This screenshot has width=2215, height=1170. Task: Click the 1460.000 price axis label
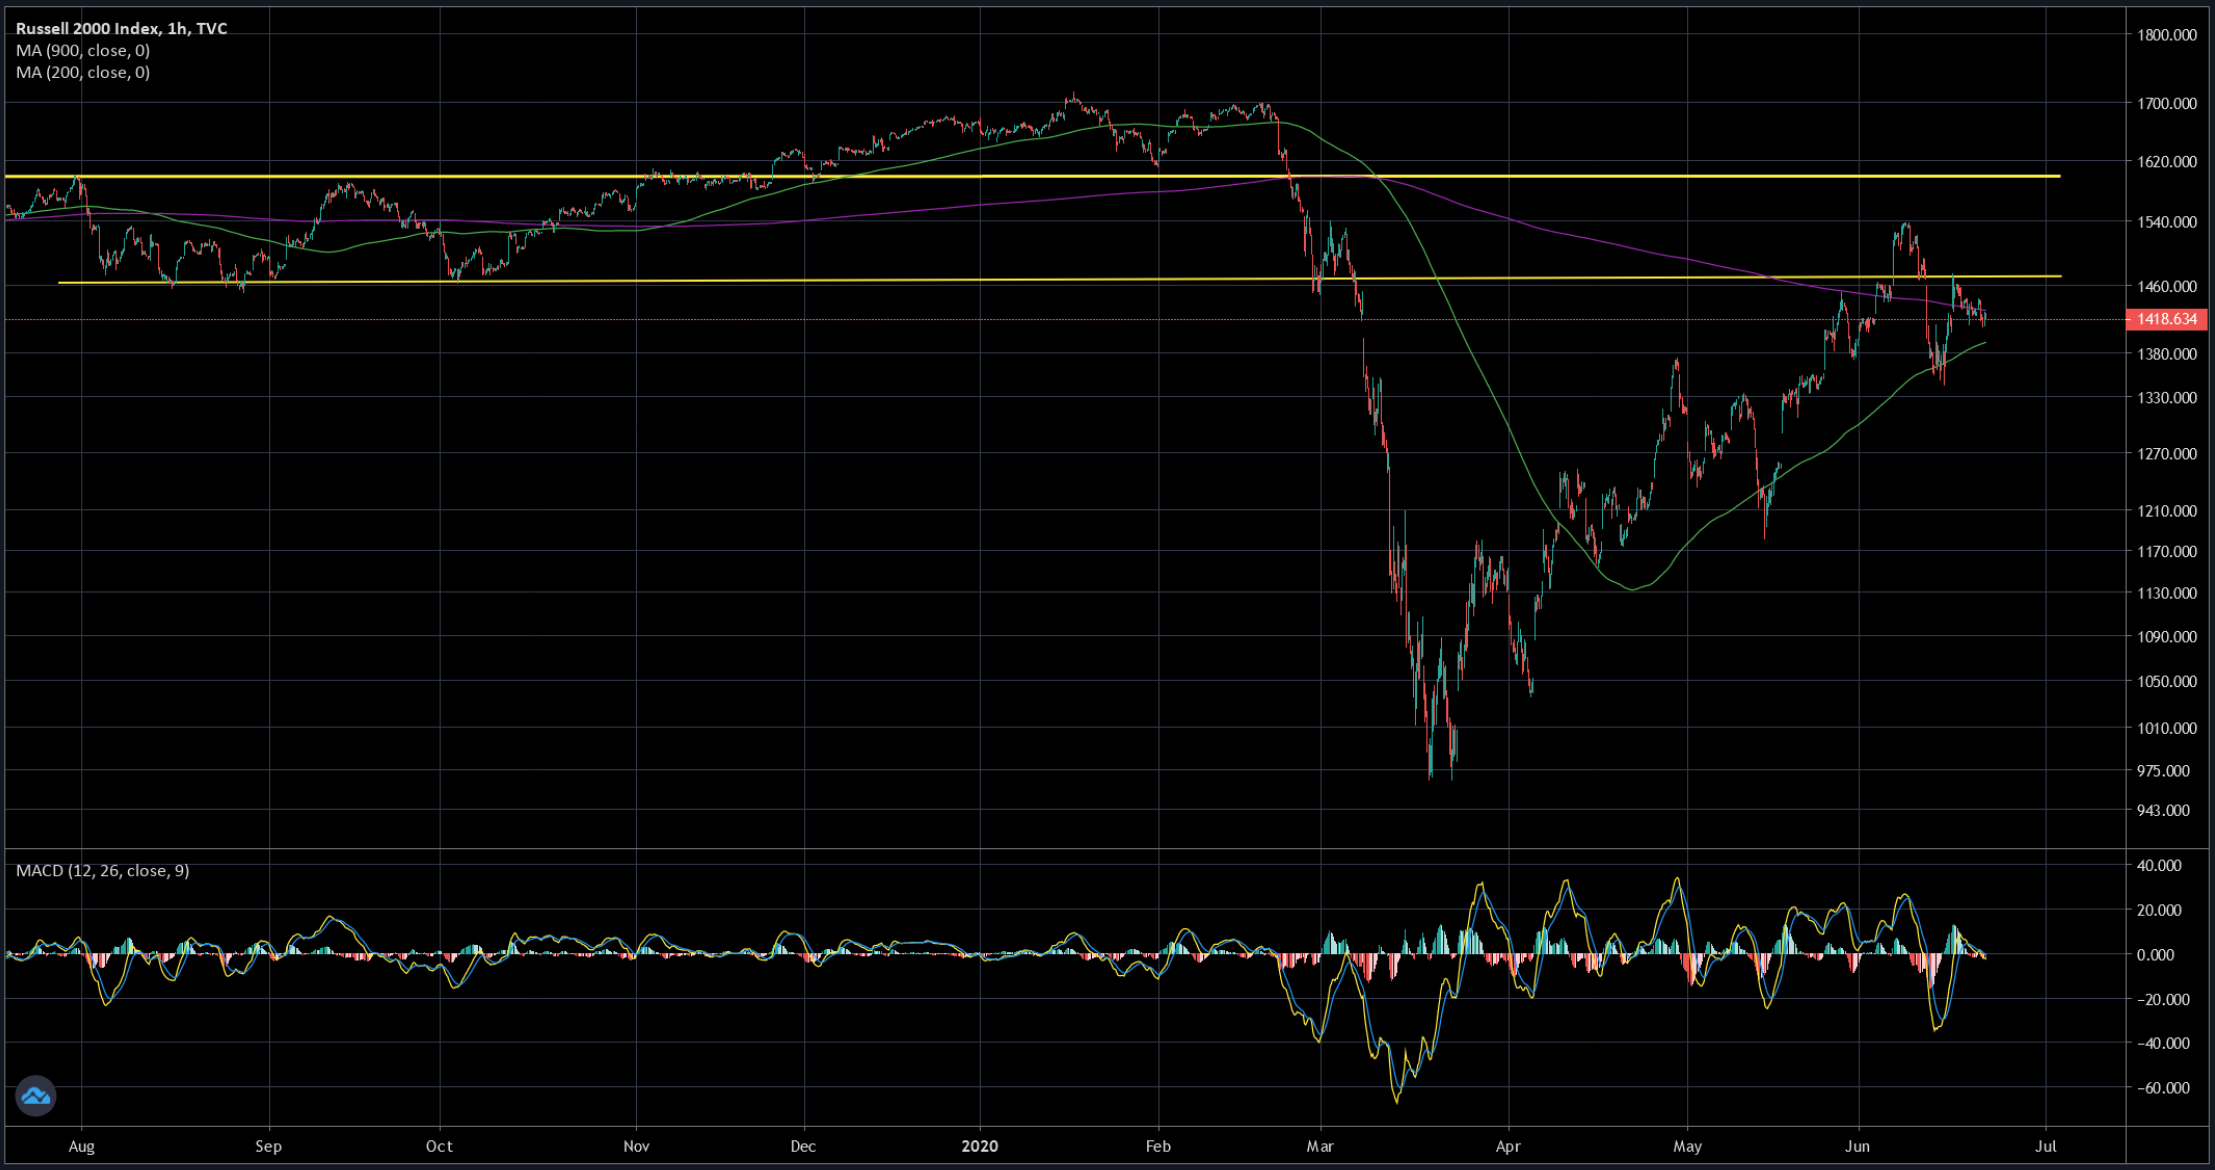(x=2167, y=286)
